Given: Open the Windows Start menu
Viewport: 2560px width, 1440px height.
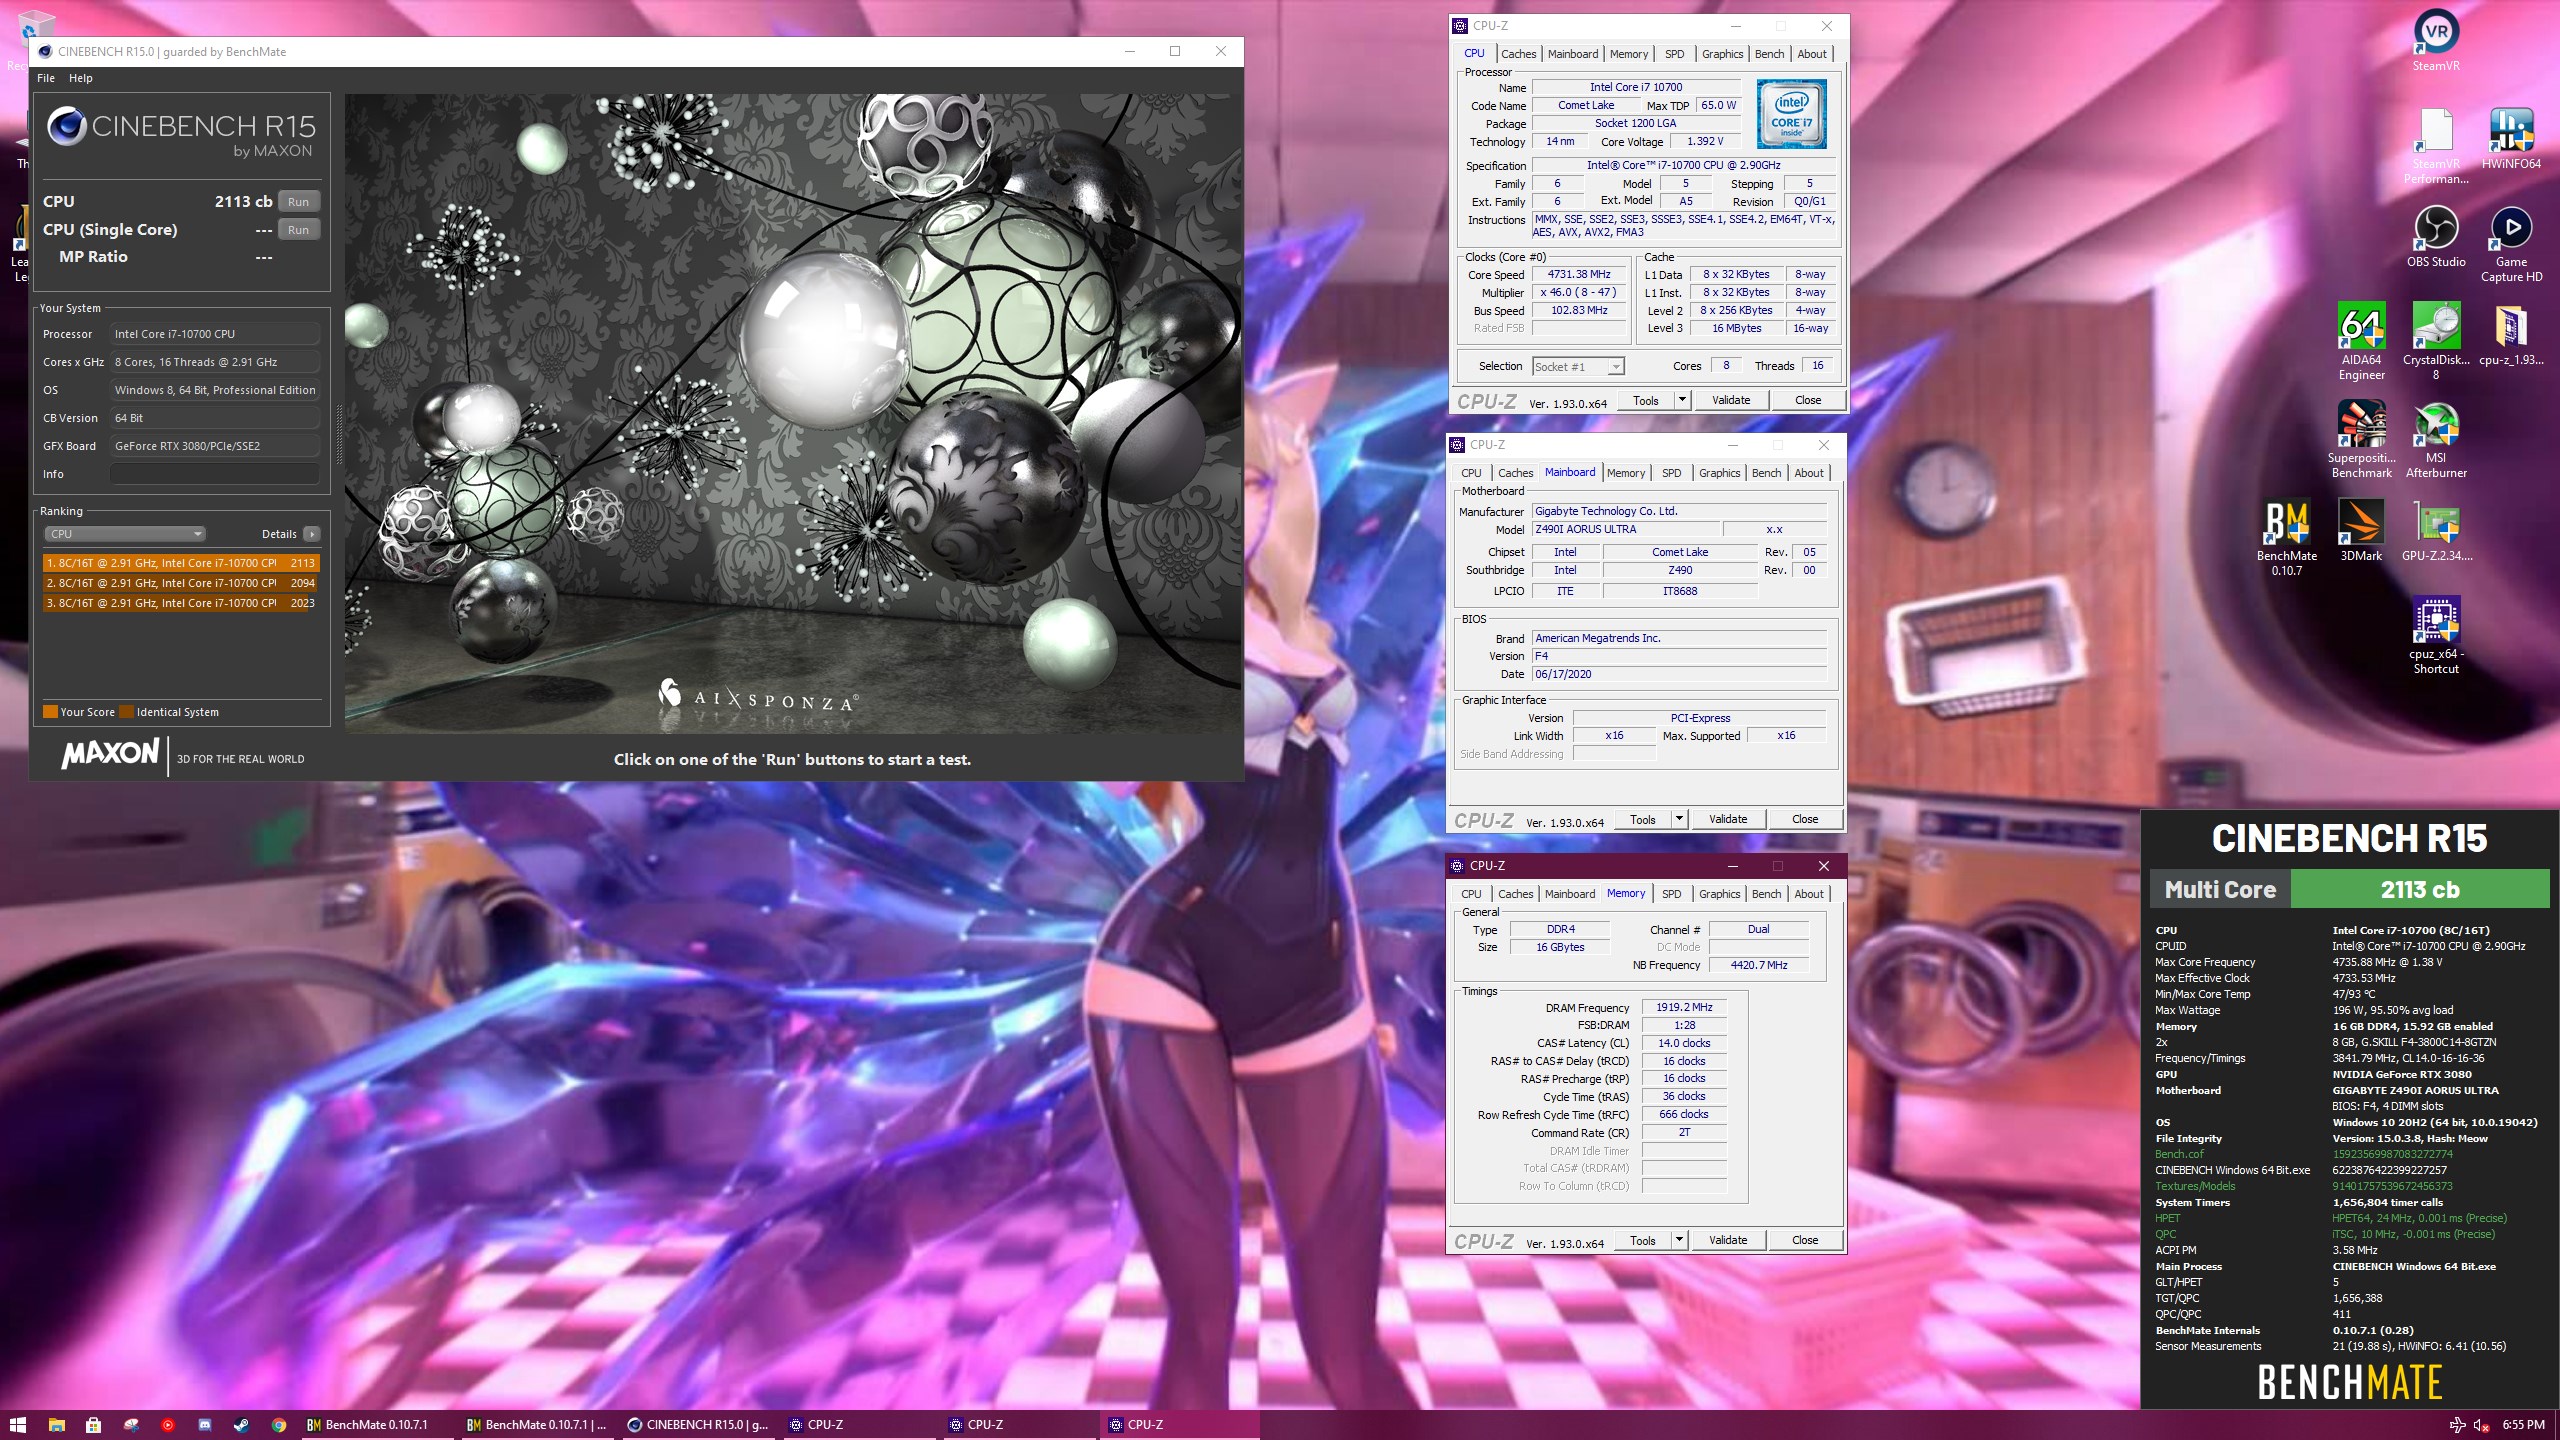Looking at the screenshot, I should pyautogui.click(x=18, y=1424).
